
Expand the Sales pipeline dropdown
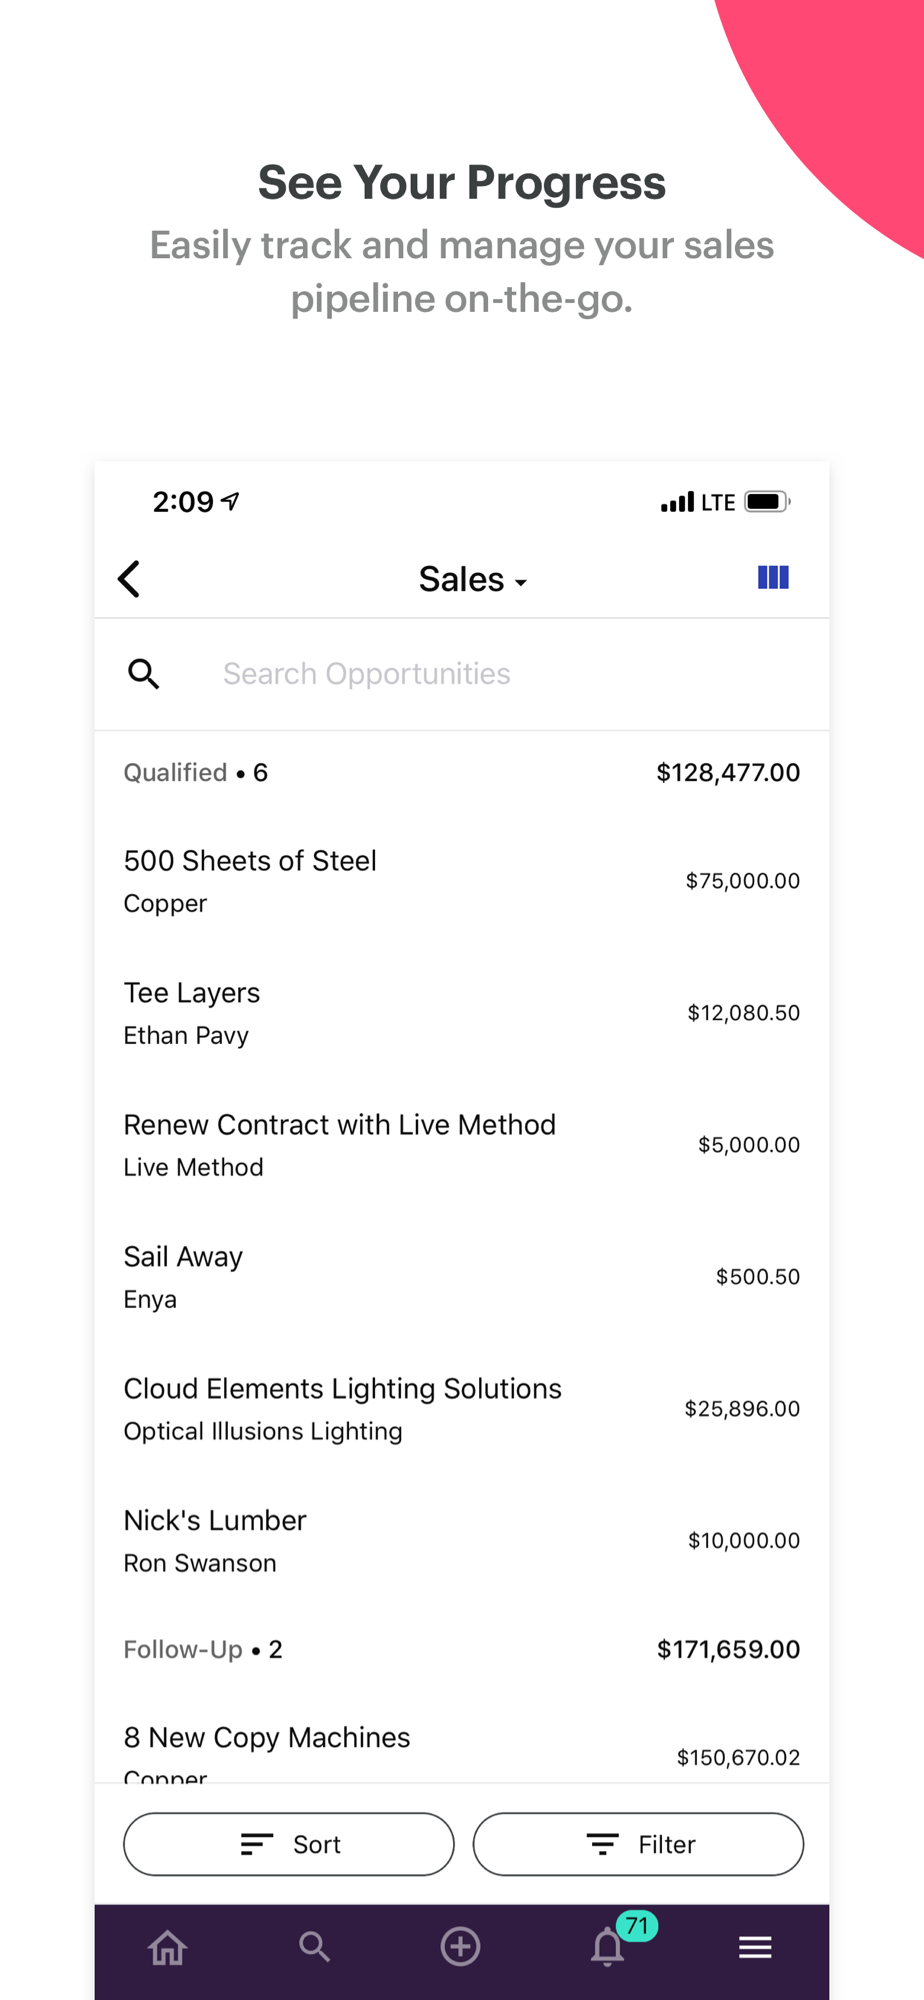[472, 580]
